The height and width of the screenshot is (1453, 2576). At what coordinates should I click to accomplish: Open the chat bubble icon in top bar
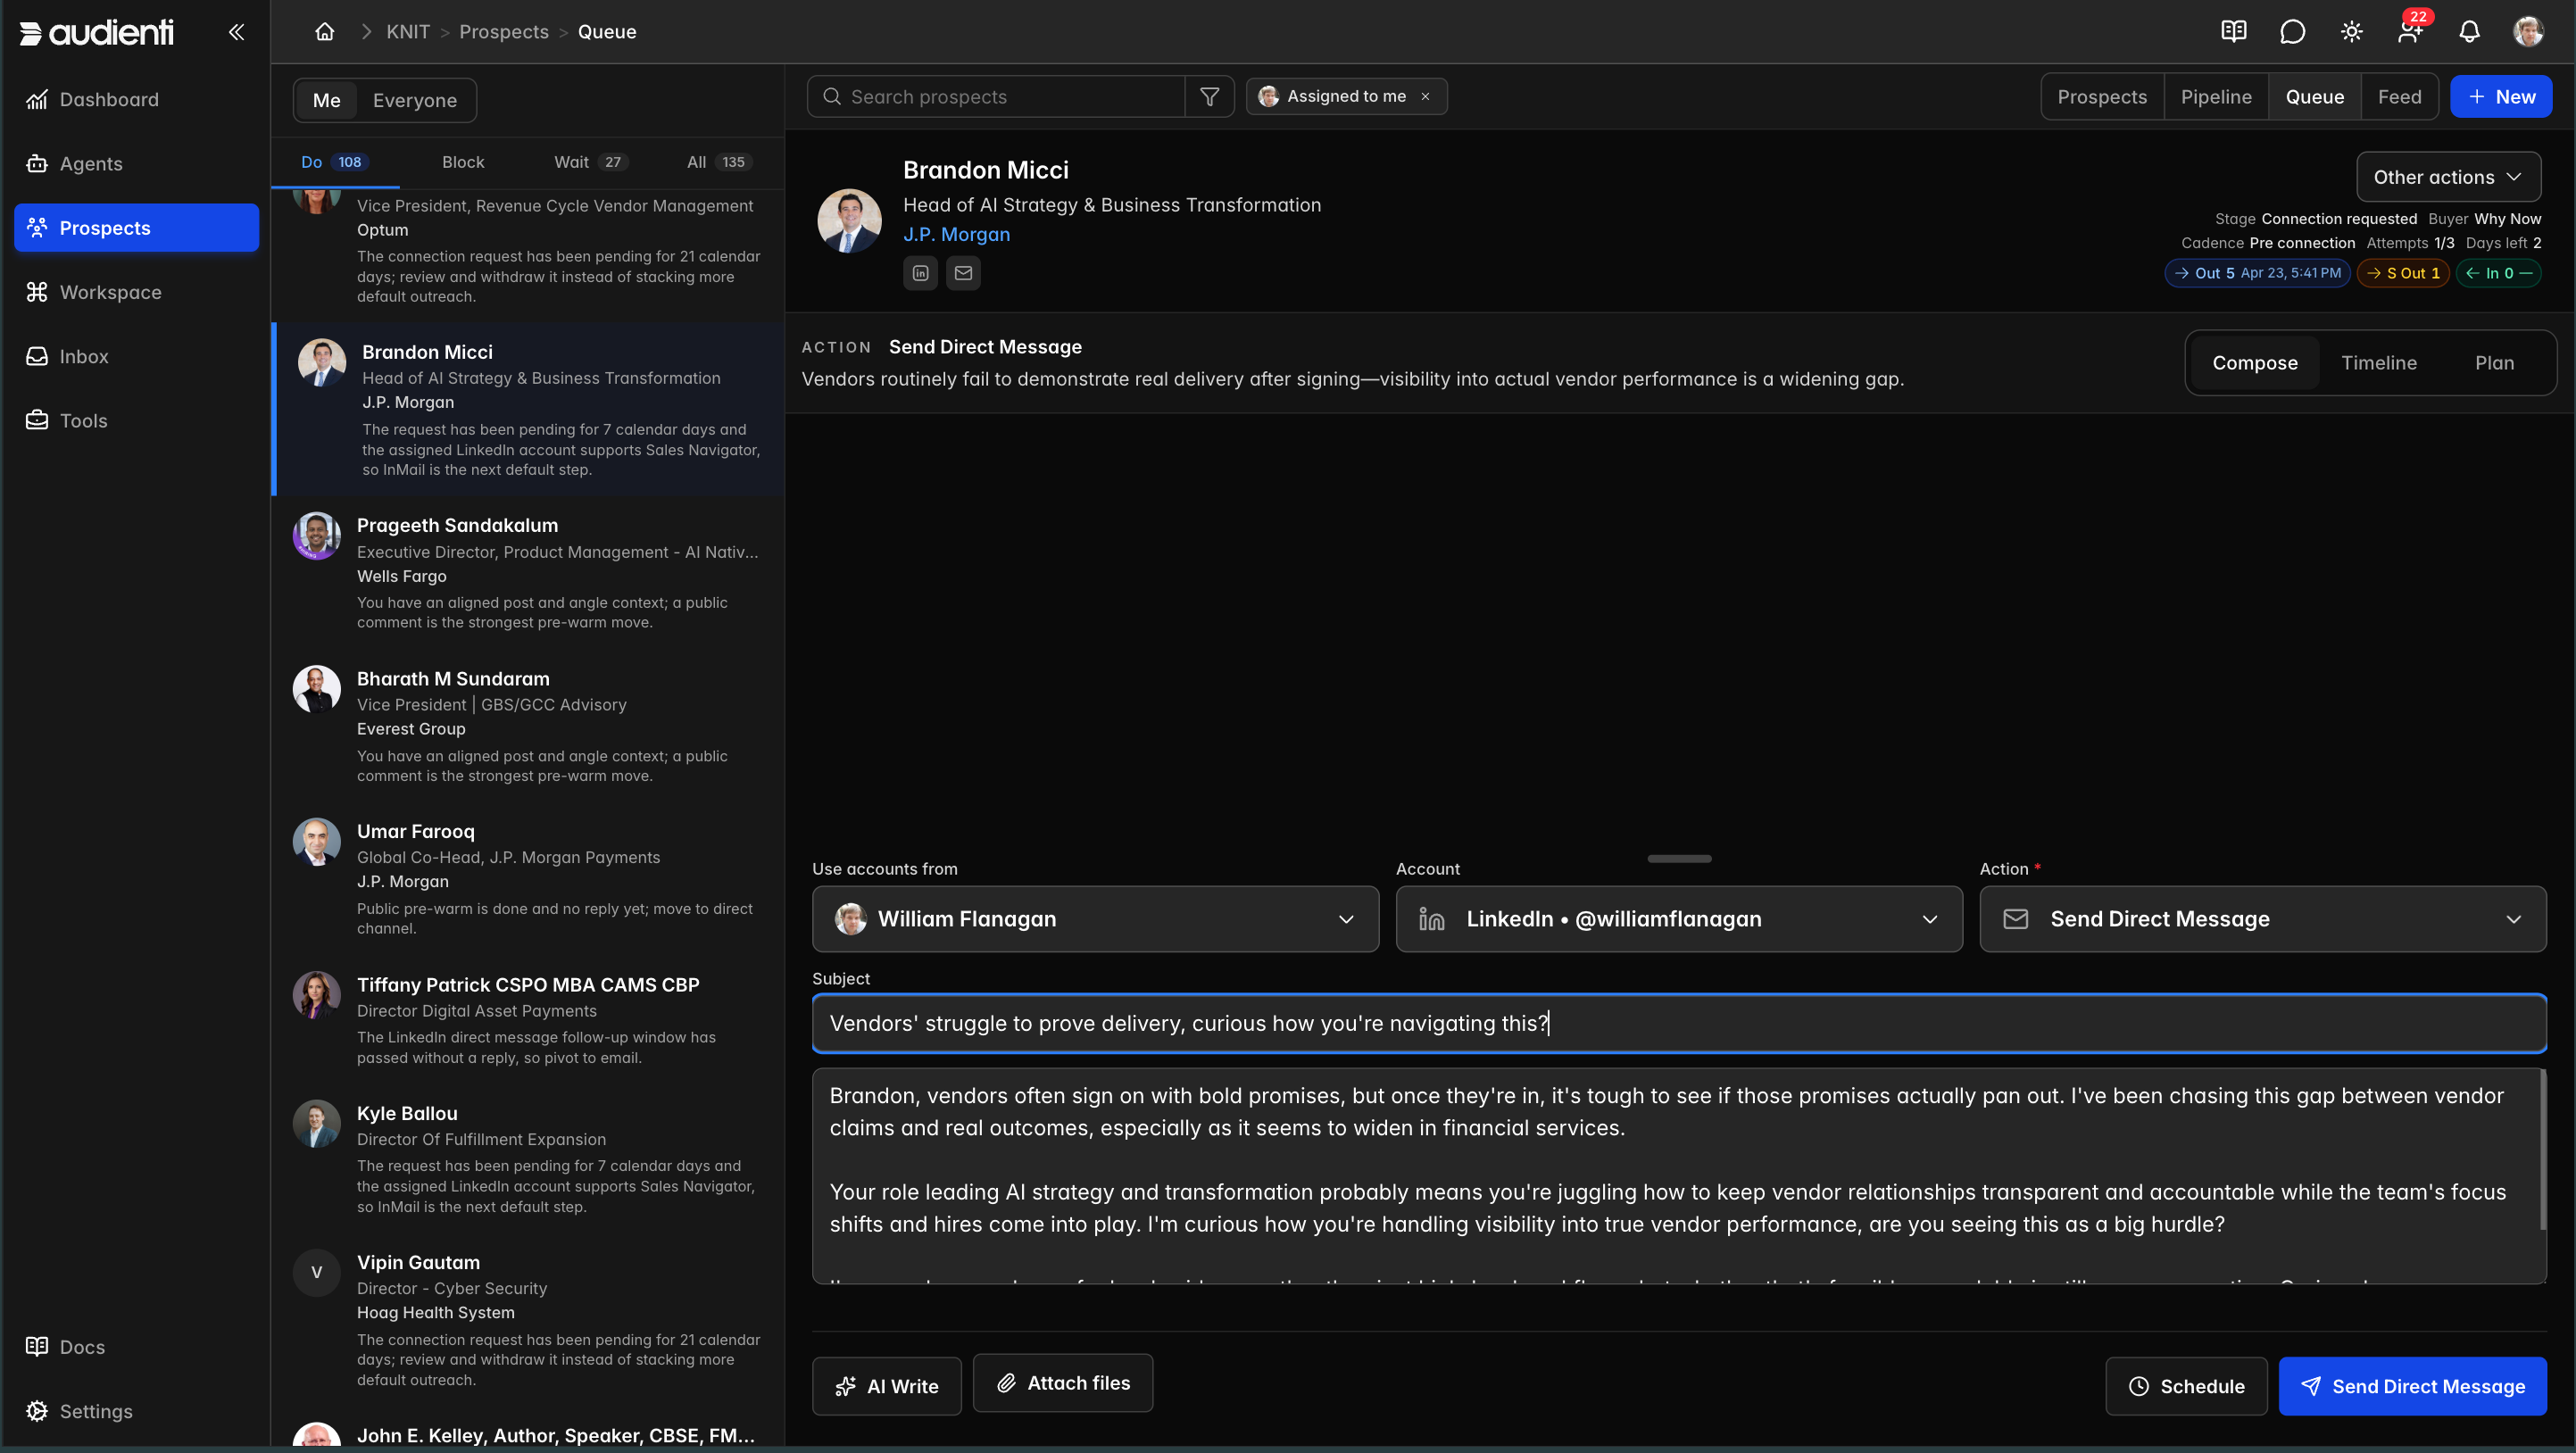(2292, 32)
